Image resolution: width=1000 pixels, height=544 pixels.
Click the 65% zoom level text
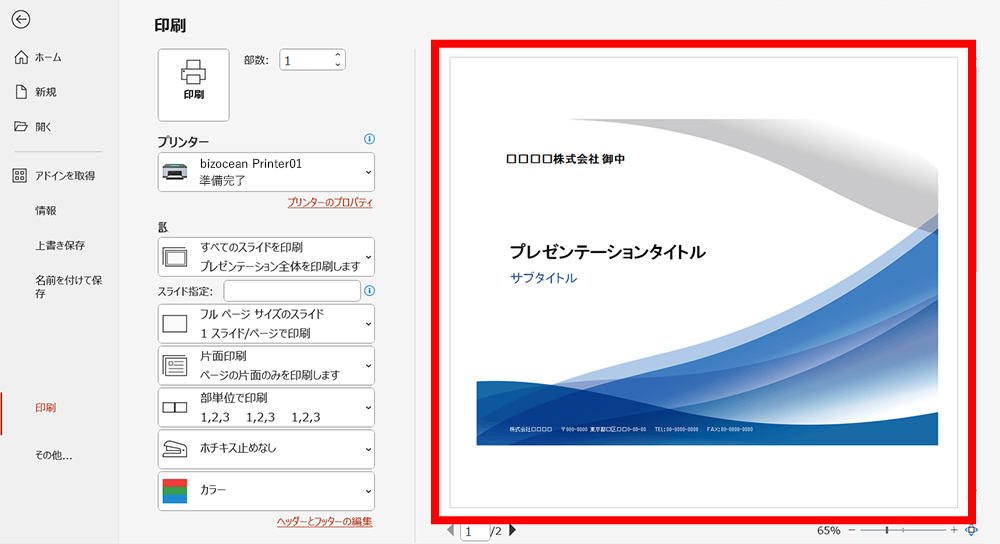click(x=828, y=531)
